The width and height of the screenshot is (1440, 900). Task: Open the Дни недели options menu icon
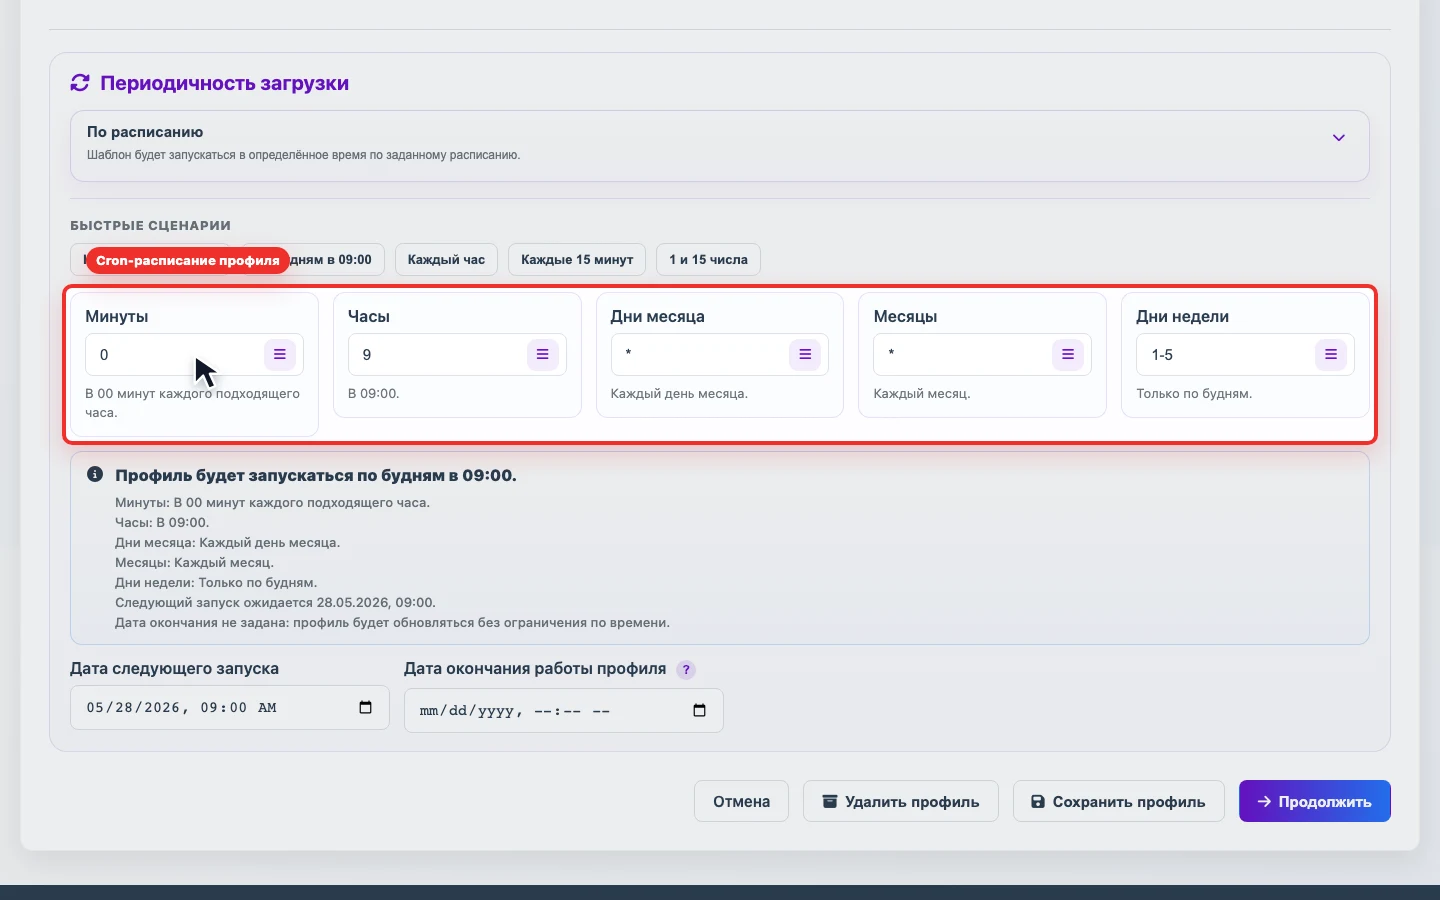tap(1331, 355)
